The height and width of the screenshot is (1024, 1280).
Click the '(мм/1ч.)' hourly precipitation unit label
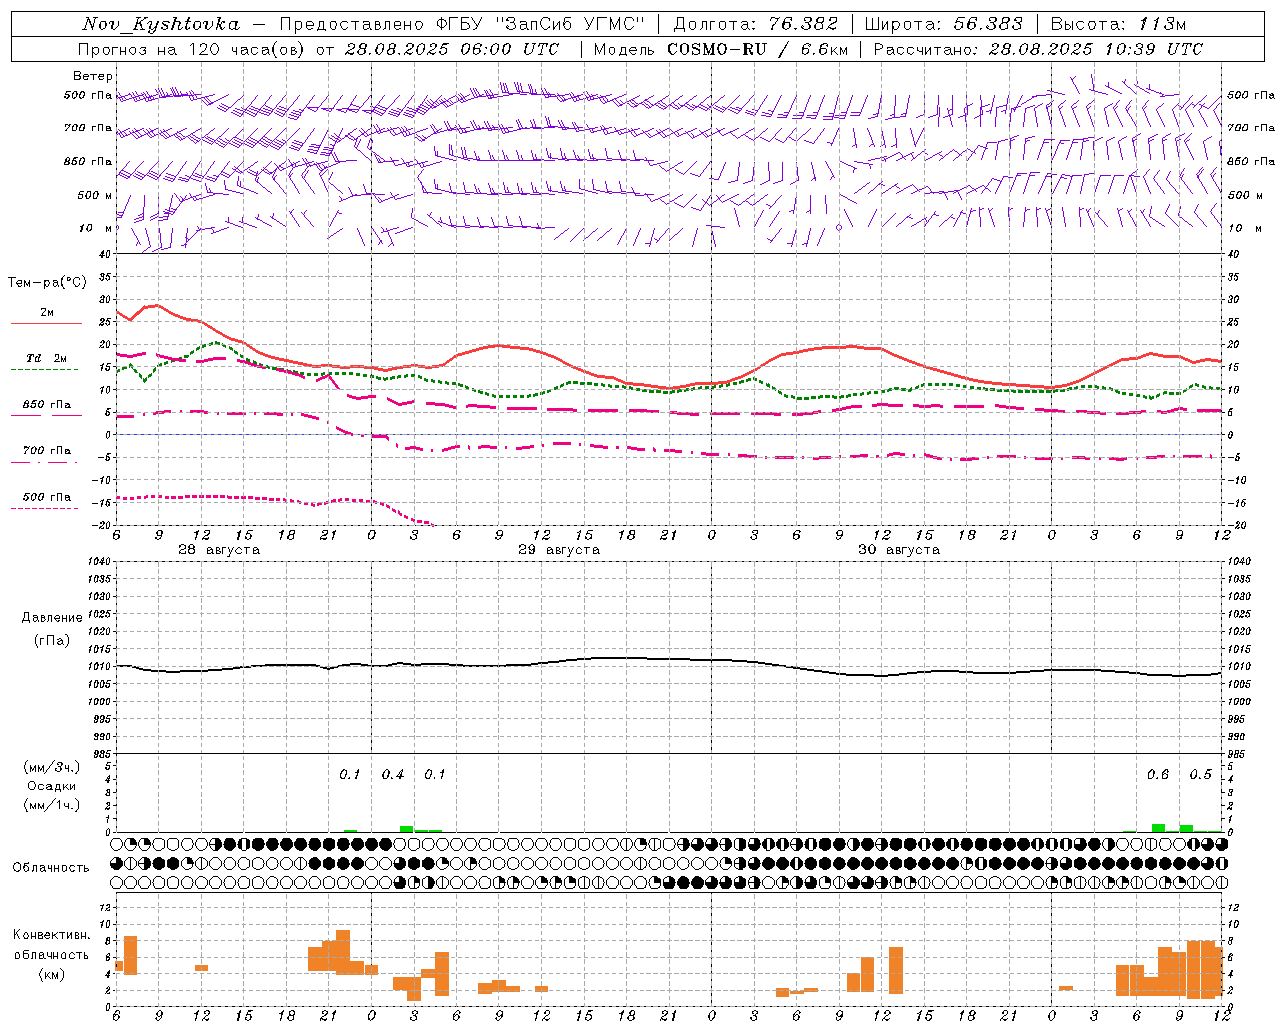pos(52,805)
